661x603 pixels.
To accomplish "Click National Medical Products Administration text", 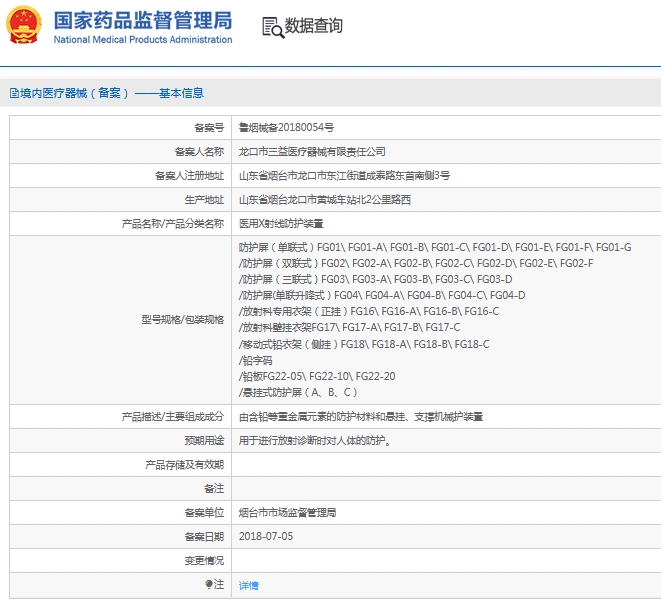I will [x=143, y=40].
